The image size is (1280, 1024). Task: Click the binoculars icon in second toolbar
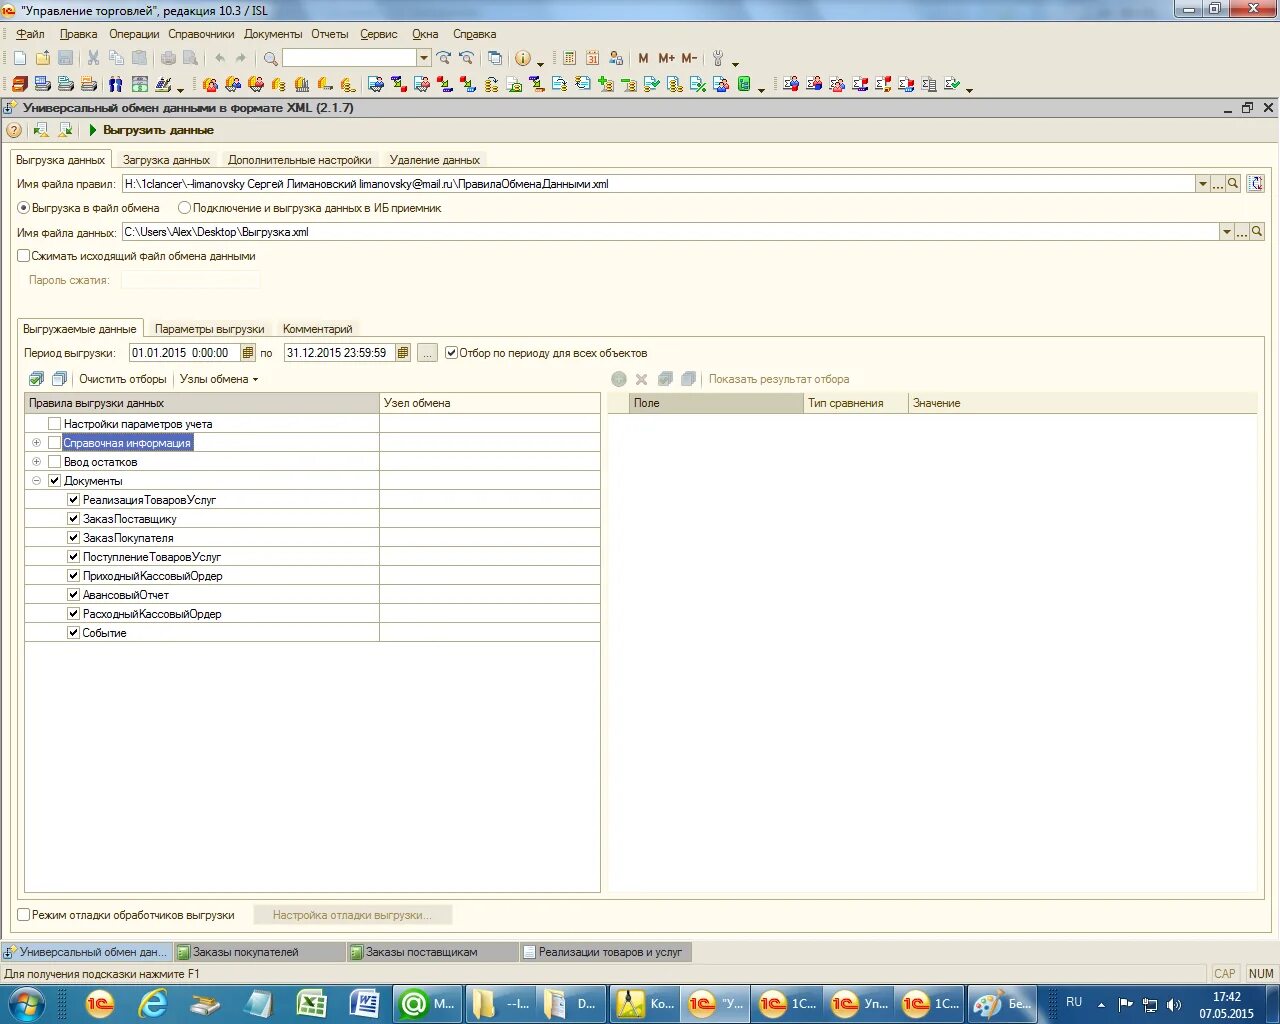point(116,84)
